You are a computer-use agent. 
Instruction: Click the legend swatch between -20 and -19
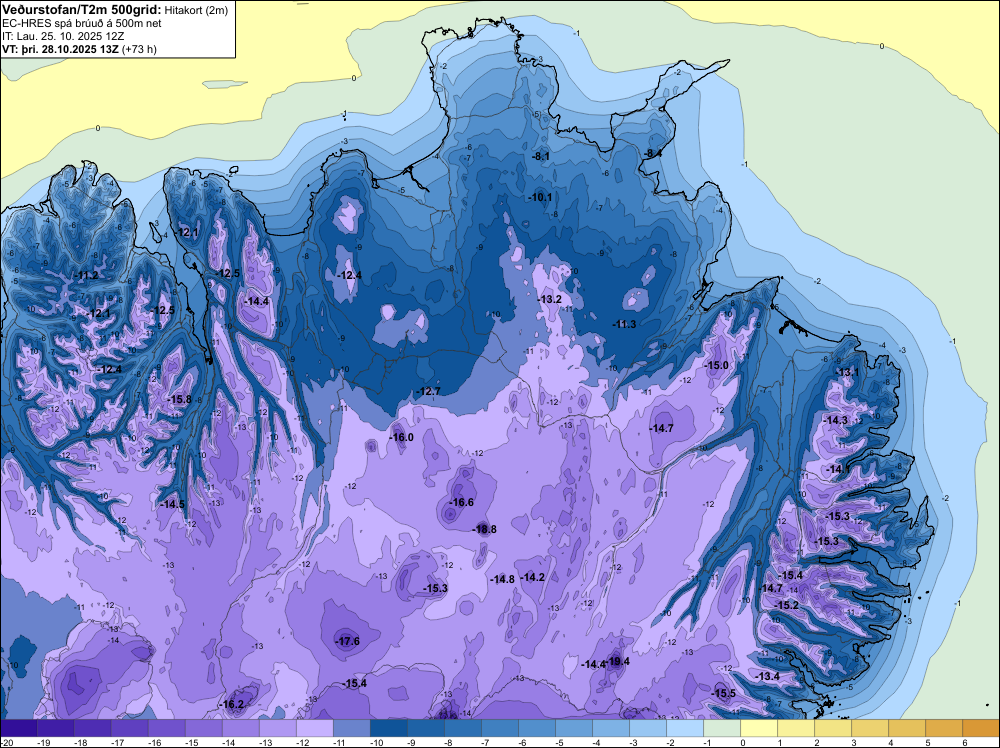pos(18,727)
